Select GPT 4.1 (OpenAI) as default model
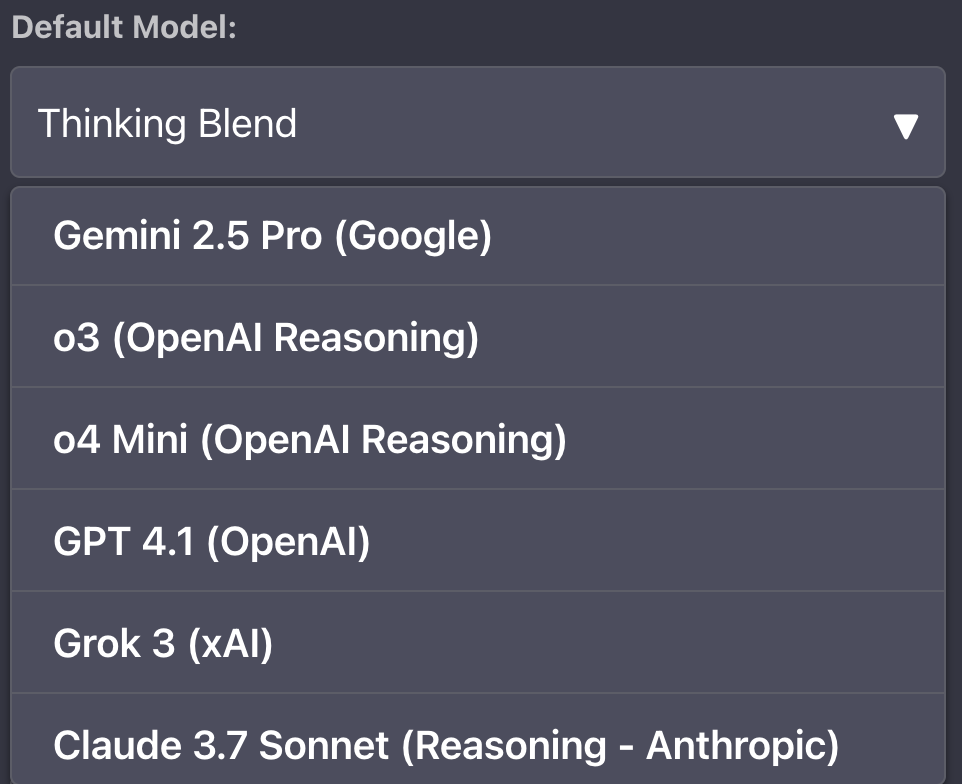Image resolution: width=962 pixels, height=784 pixels. 477,542
